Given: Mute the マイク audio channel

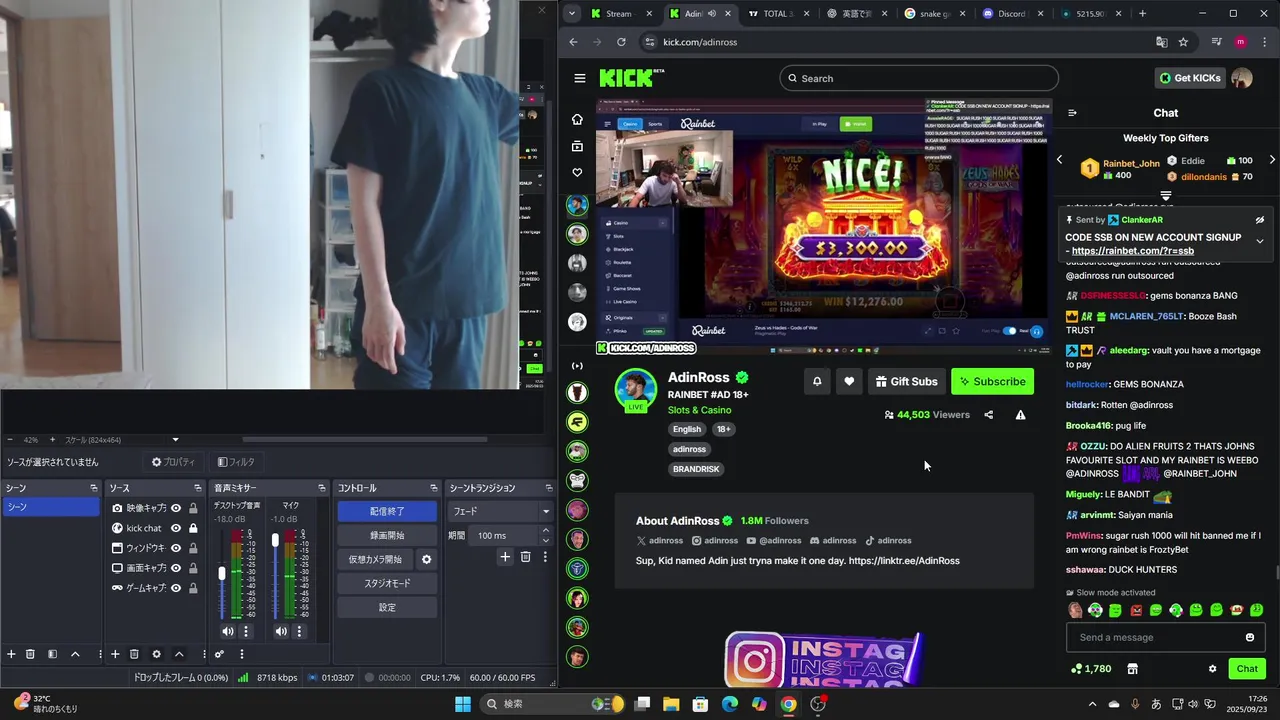Looking at the screenshot, I should pos(280,631).
